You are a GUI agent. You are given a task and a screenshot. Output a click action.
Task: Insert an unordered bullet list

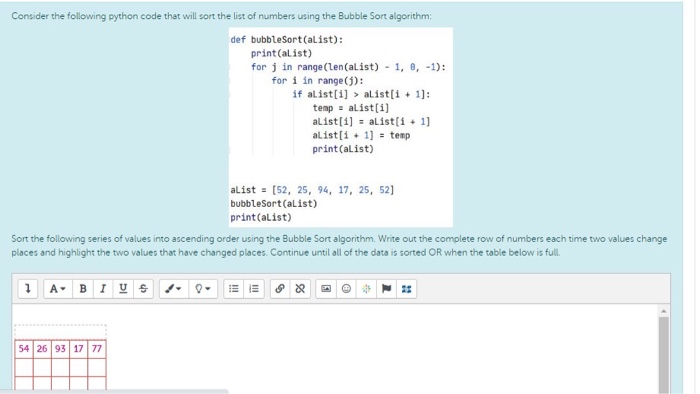pyautogui.click(x=233, y=289)
